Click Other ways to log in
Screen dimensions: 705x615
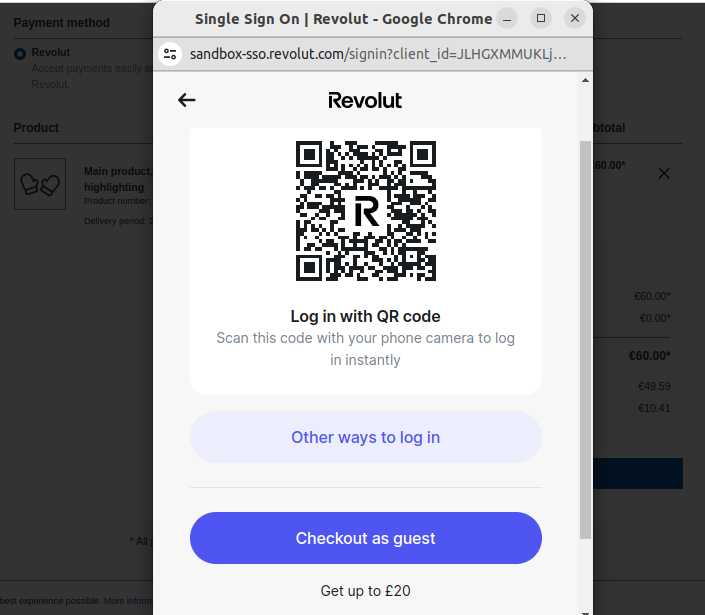[366, 437]
